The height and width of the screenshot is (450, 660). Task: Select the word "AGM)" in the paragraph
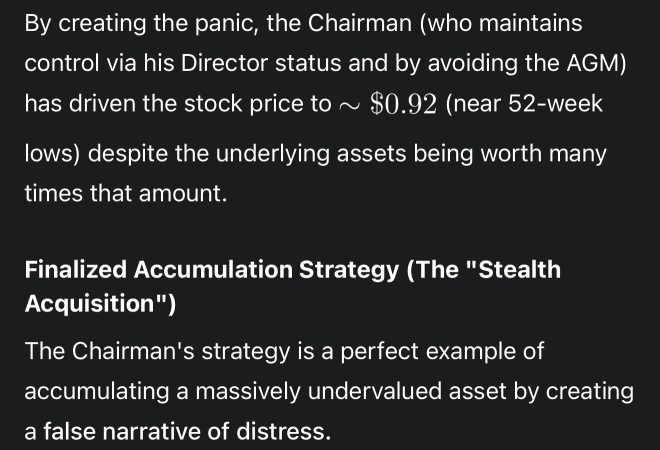596,64
